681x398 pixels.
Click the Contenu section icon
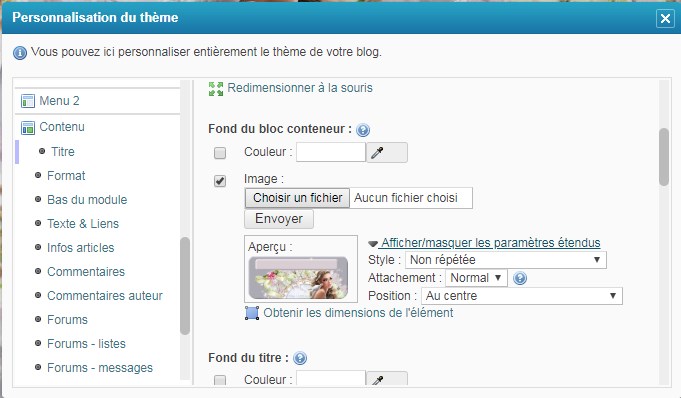click(28, 128)
